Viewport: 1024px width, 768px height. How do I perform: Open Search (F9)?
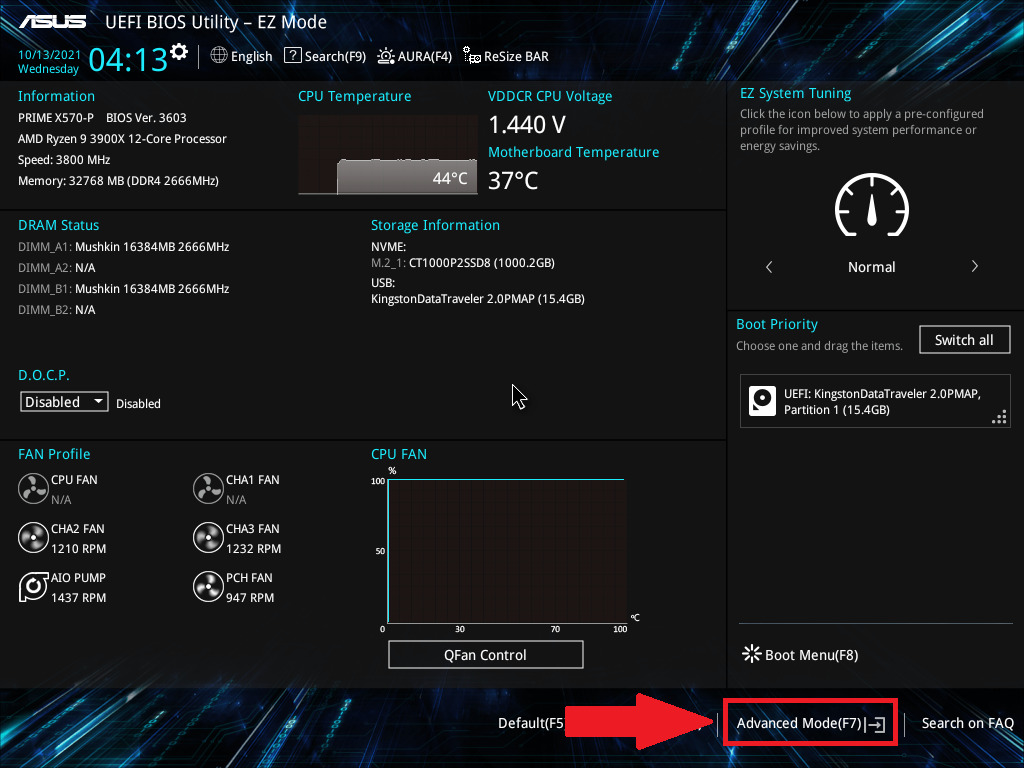(325, 56)
